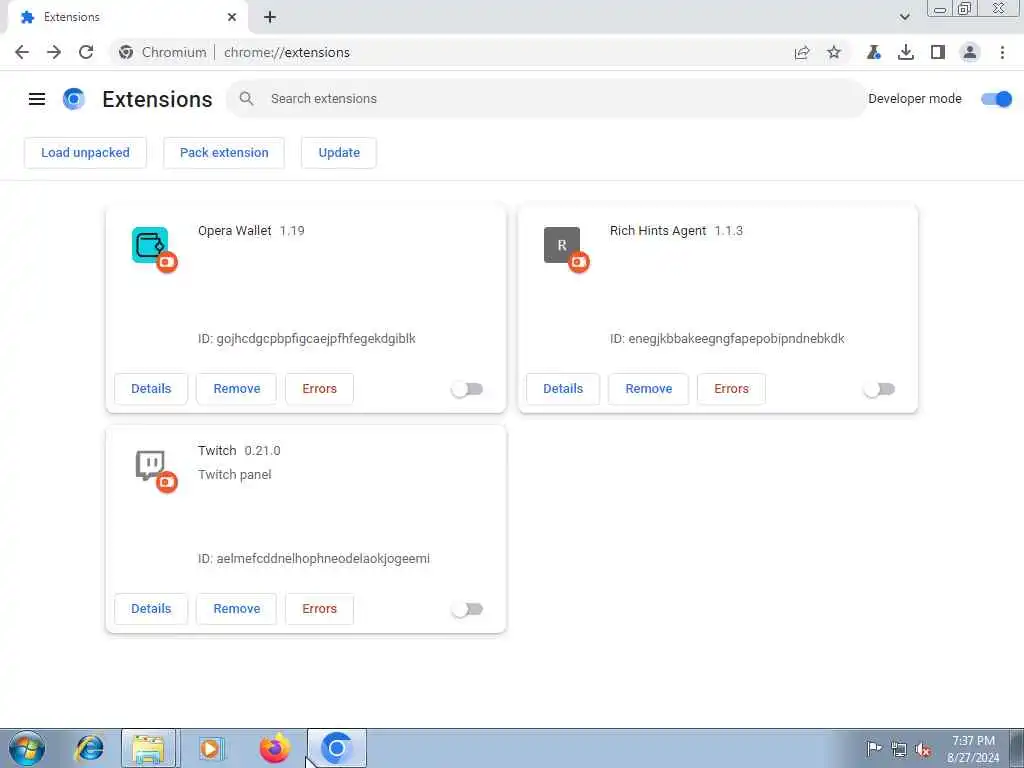Screen dimensions: 1024x768
Task: Remove the Rich Hints Agent extension
Action: tap(648, 389)
